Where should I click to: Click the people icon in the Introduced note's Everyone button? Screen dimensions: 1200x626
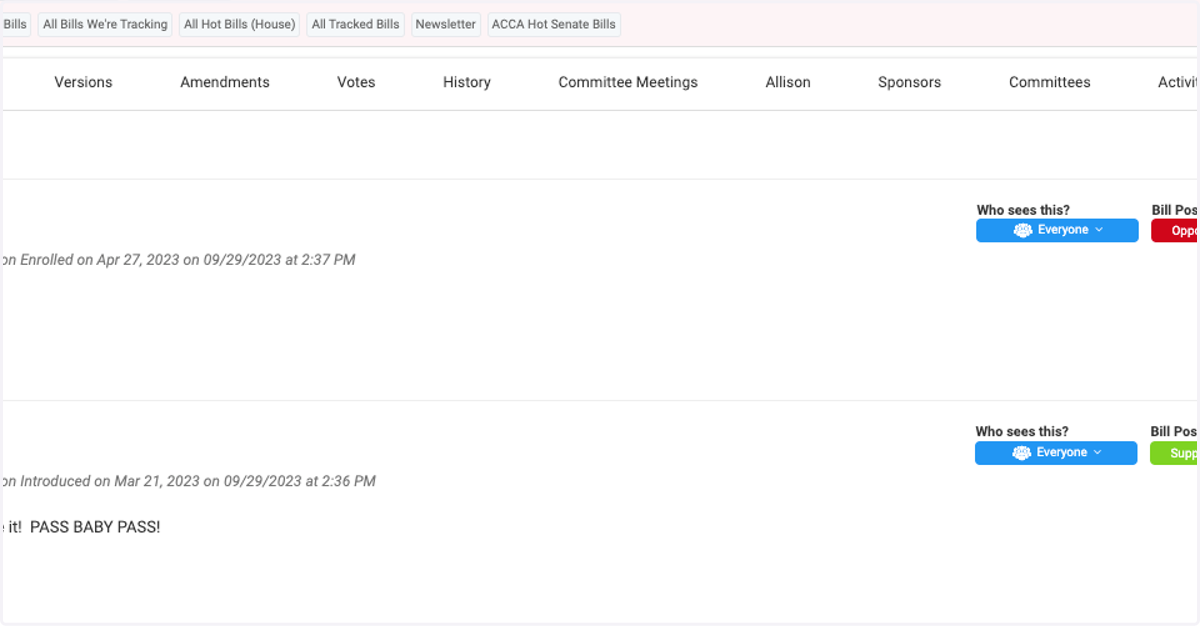(1022, 453)
